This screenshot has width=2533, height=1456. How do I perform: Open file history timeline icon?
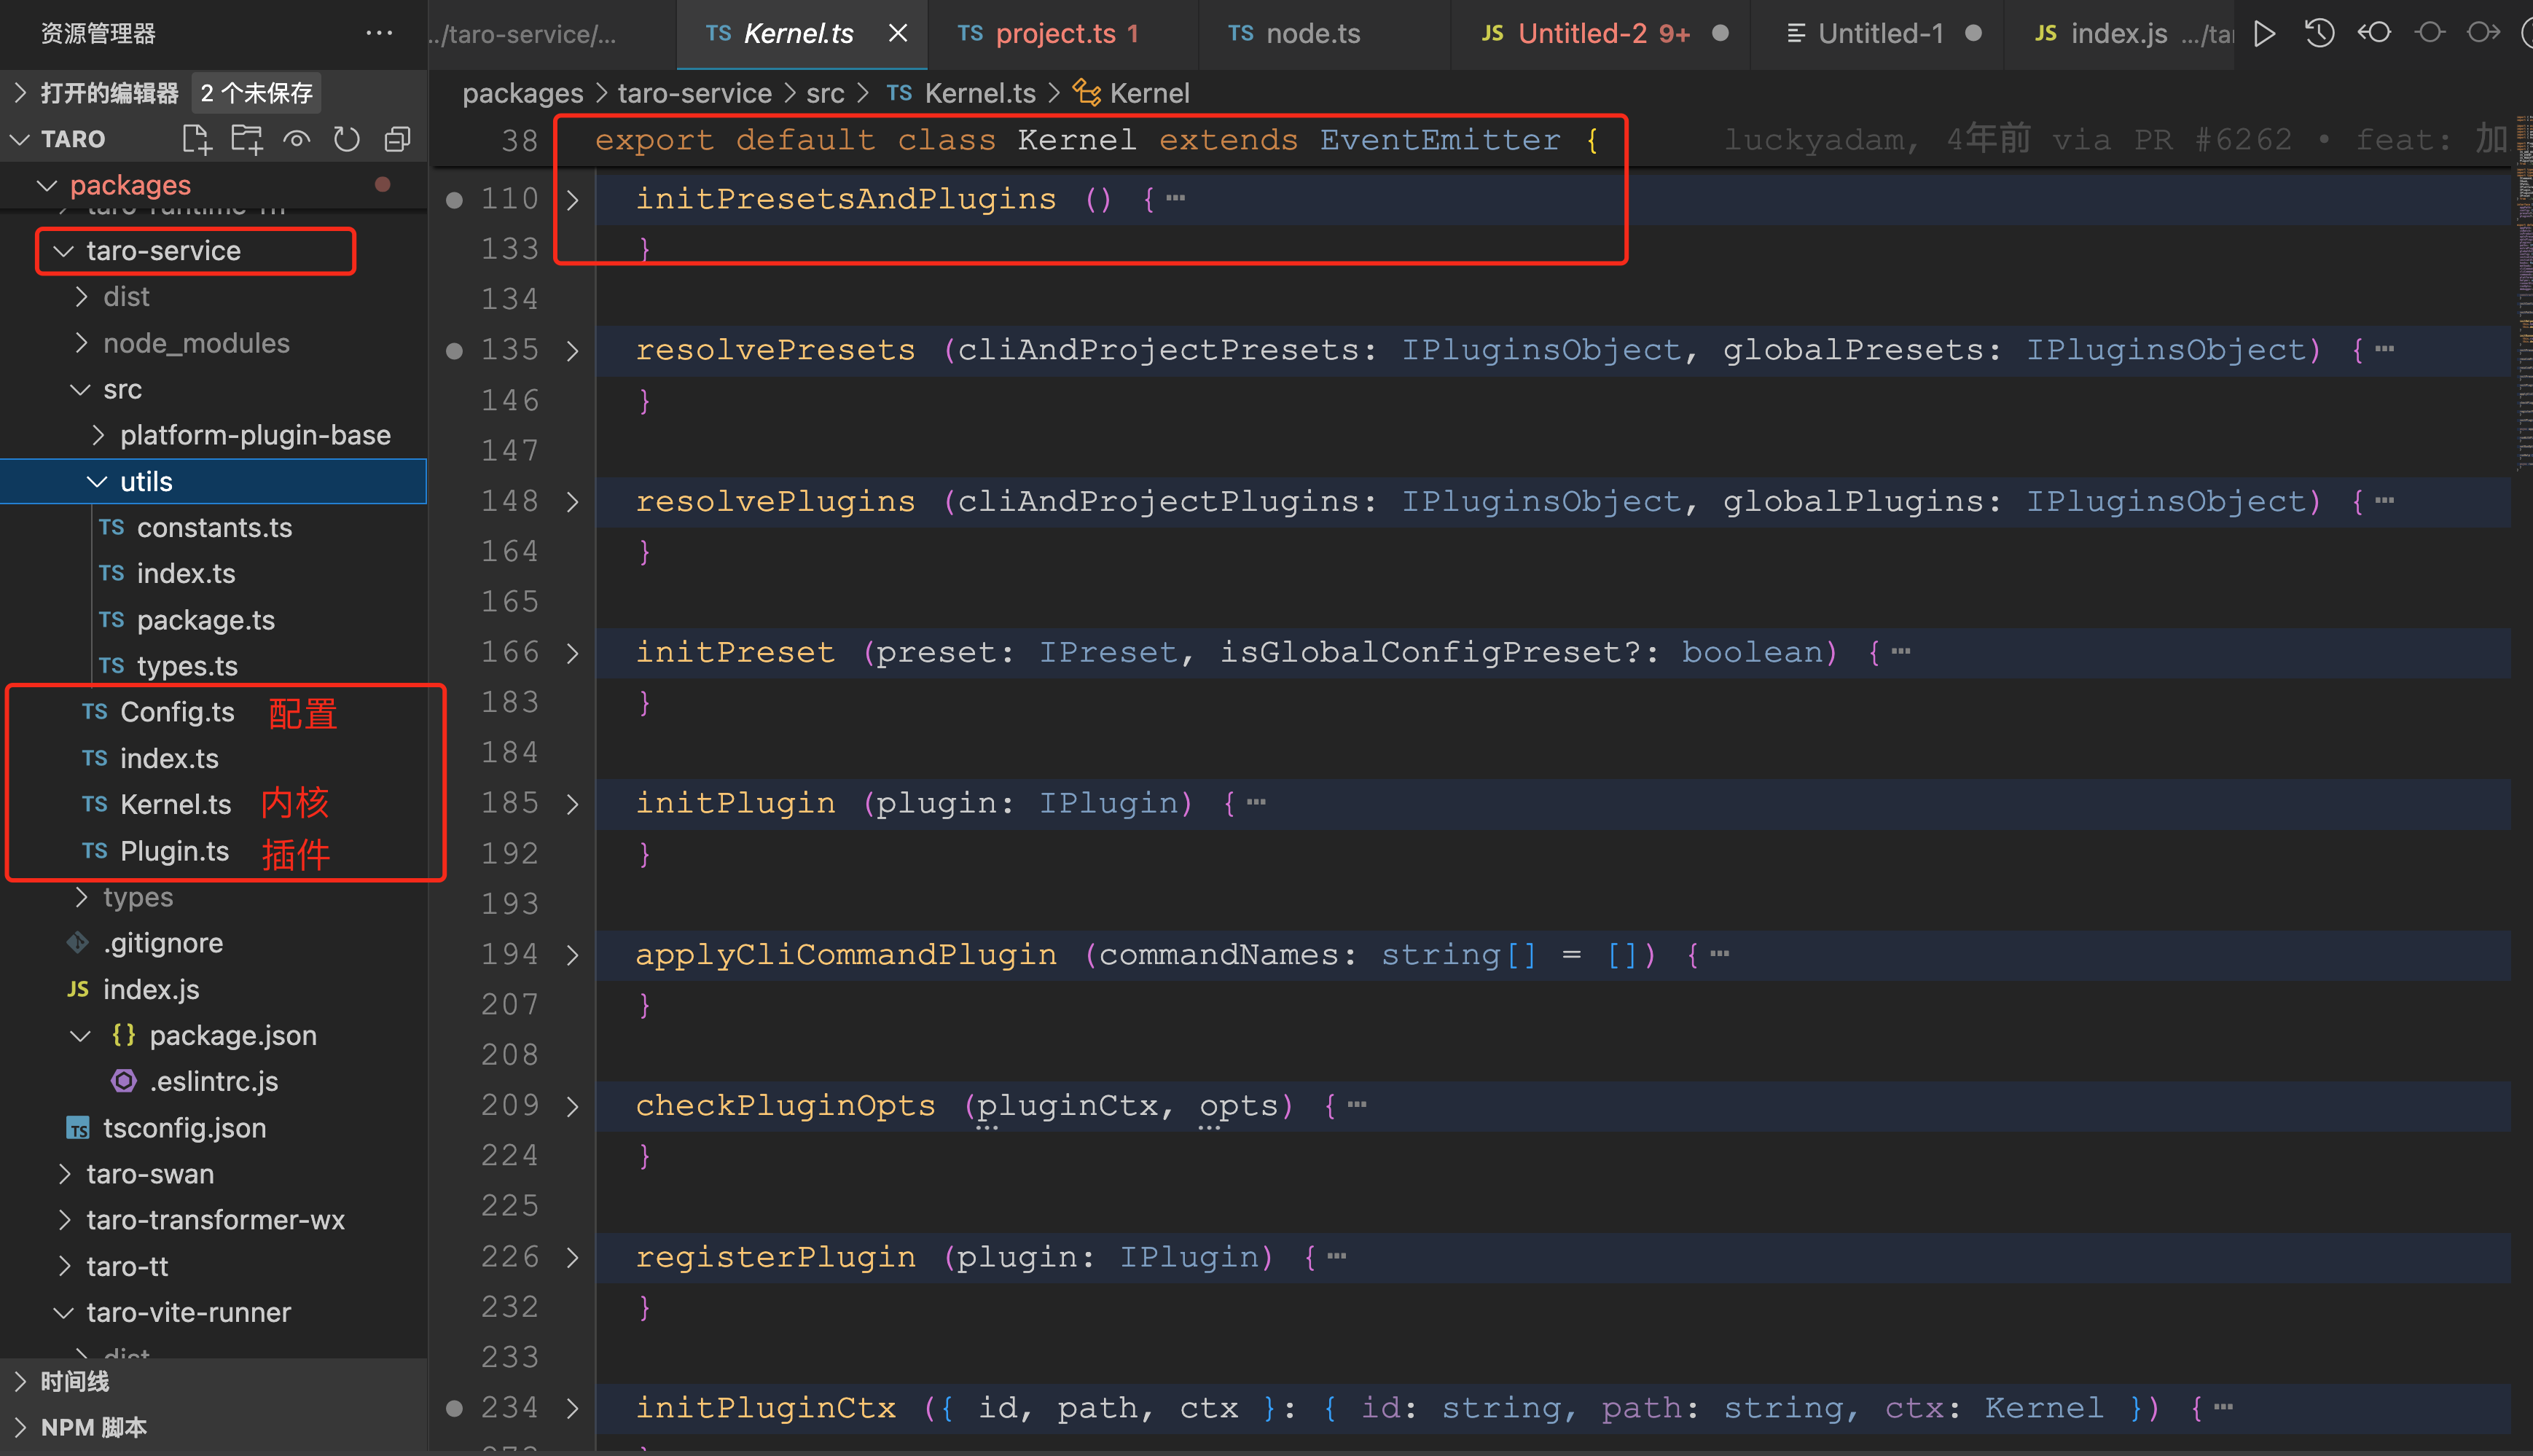[x=2319, y=34]
